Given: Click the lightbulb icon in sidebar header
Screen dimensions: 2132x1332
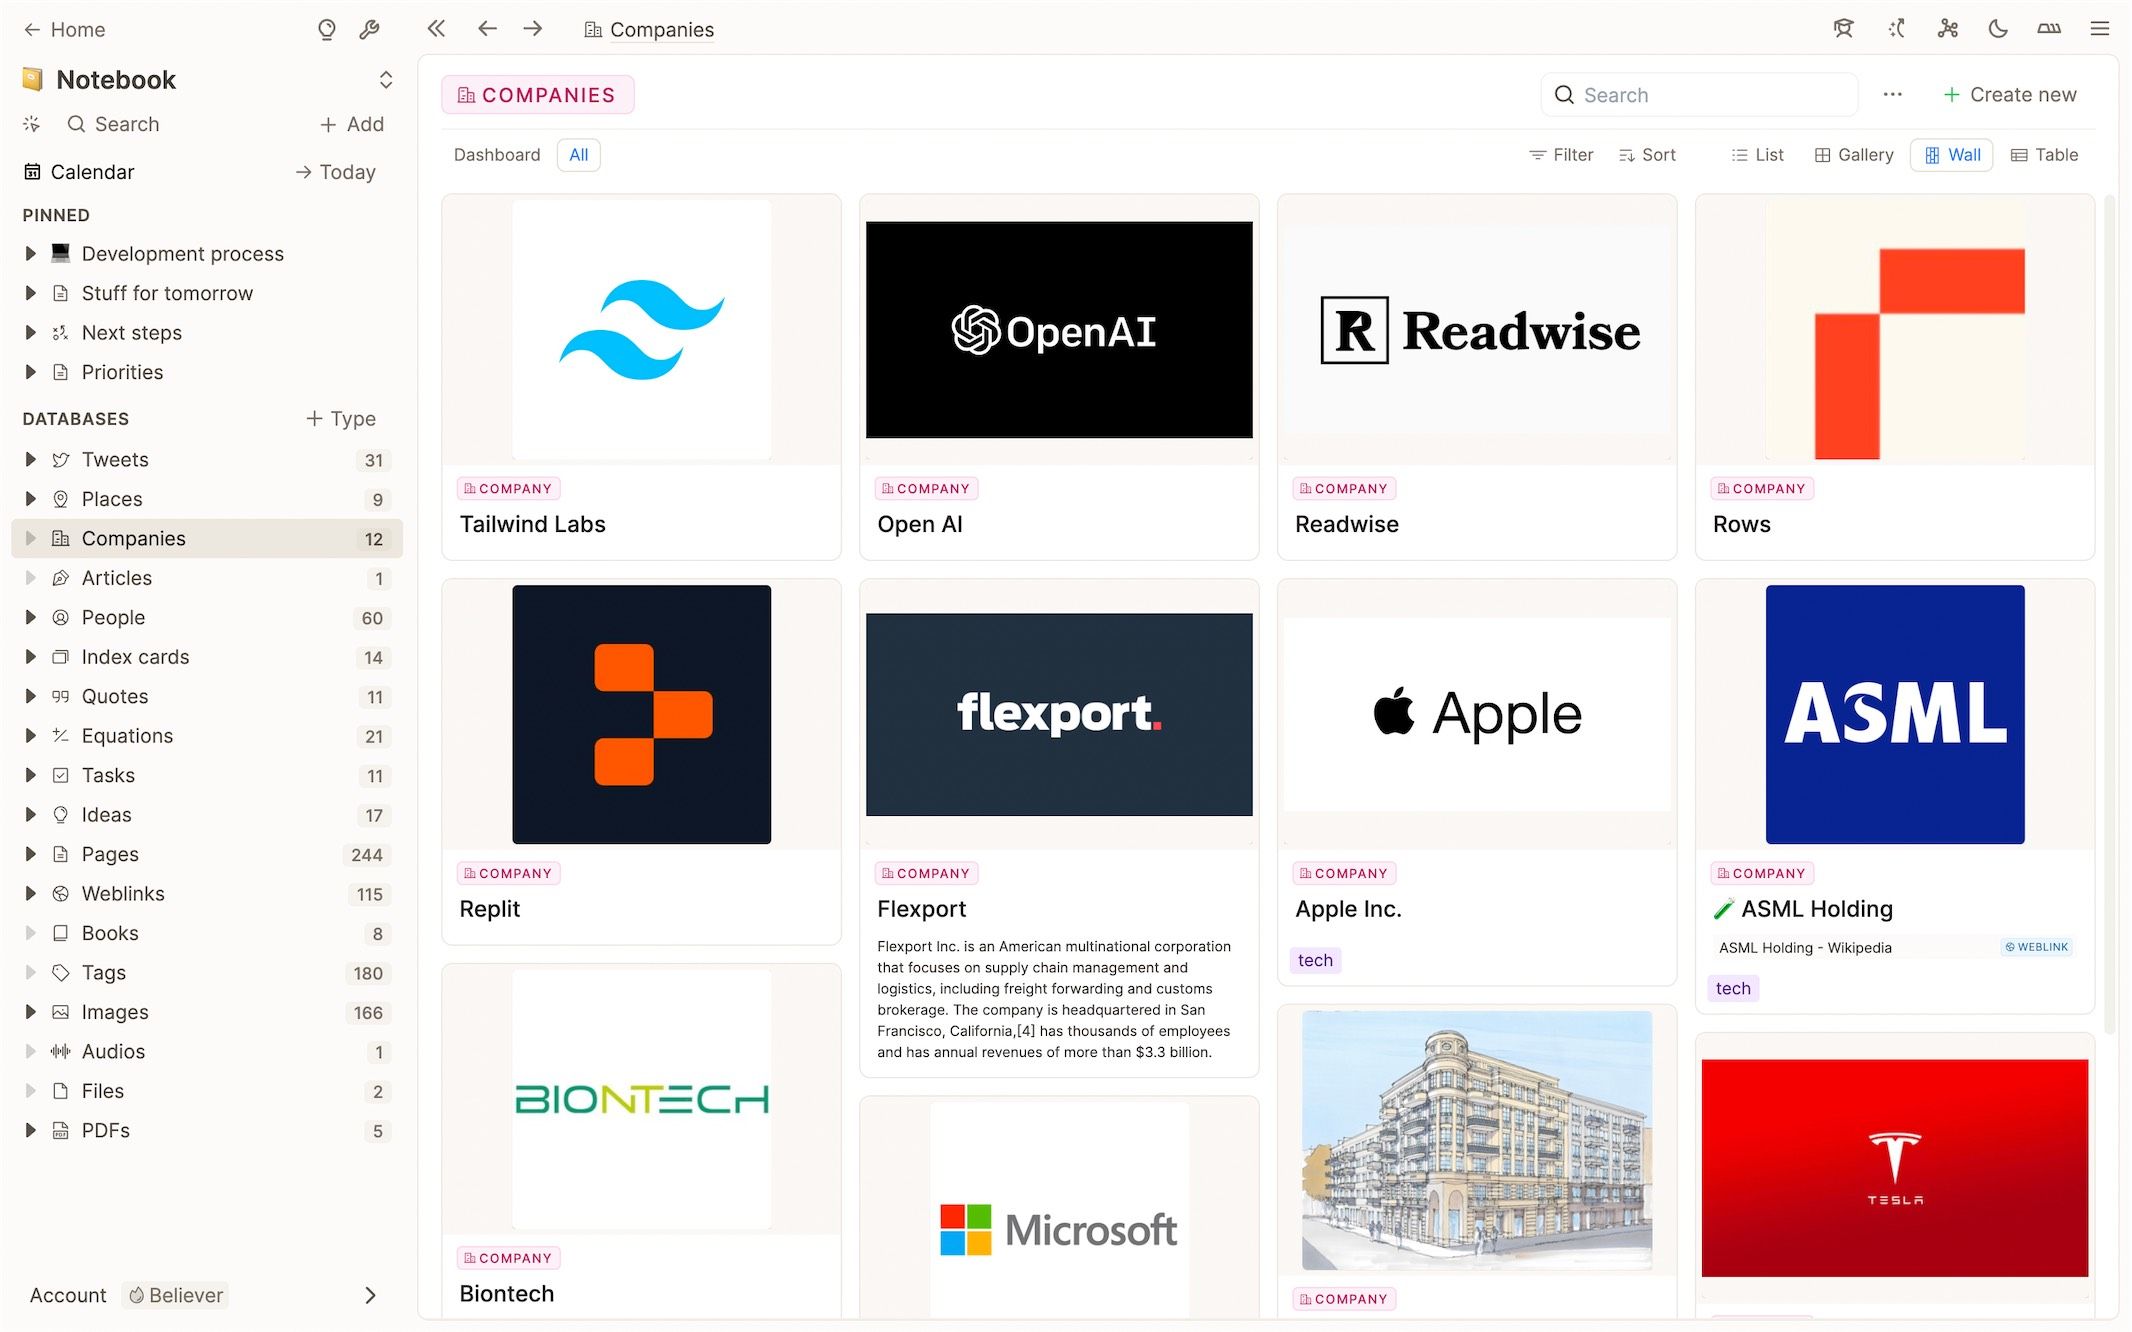Looking at the screenshot, I should [326, 30].
